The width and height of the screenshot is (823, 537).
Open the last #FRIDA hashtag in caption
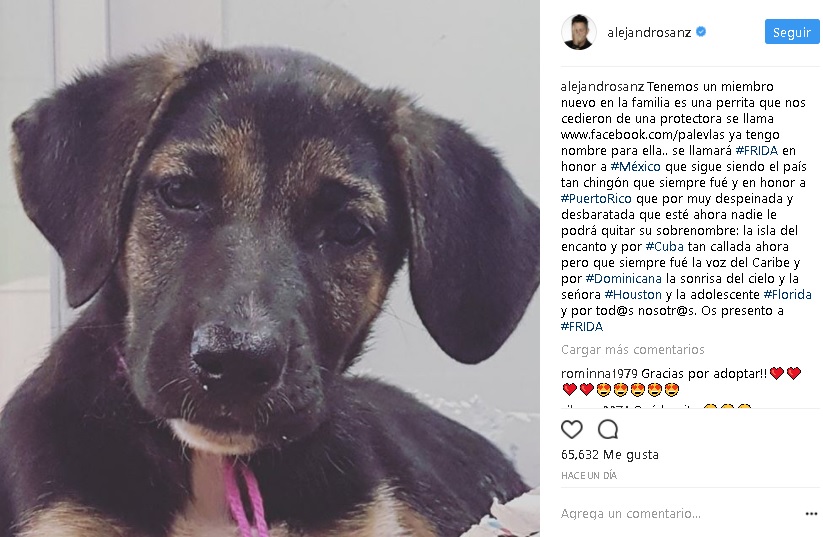pyautogui.click(x=582, y=327)
